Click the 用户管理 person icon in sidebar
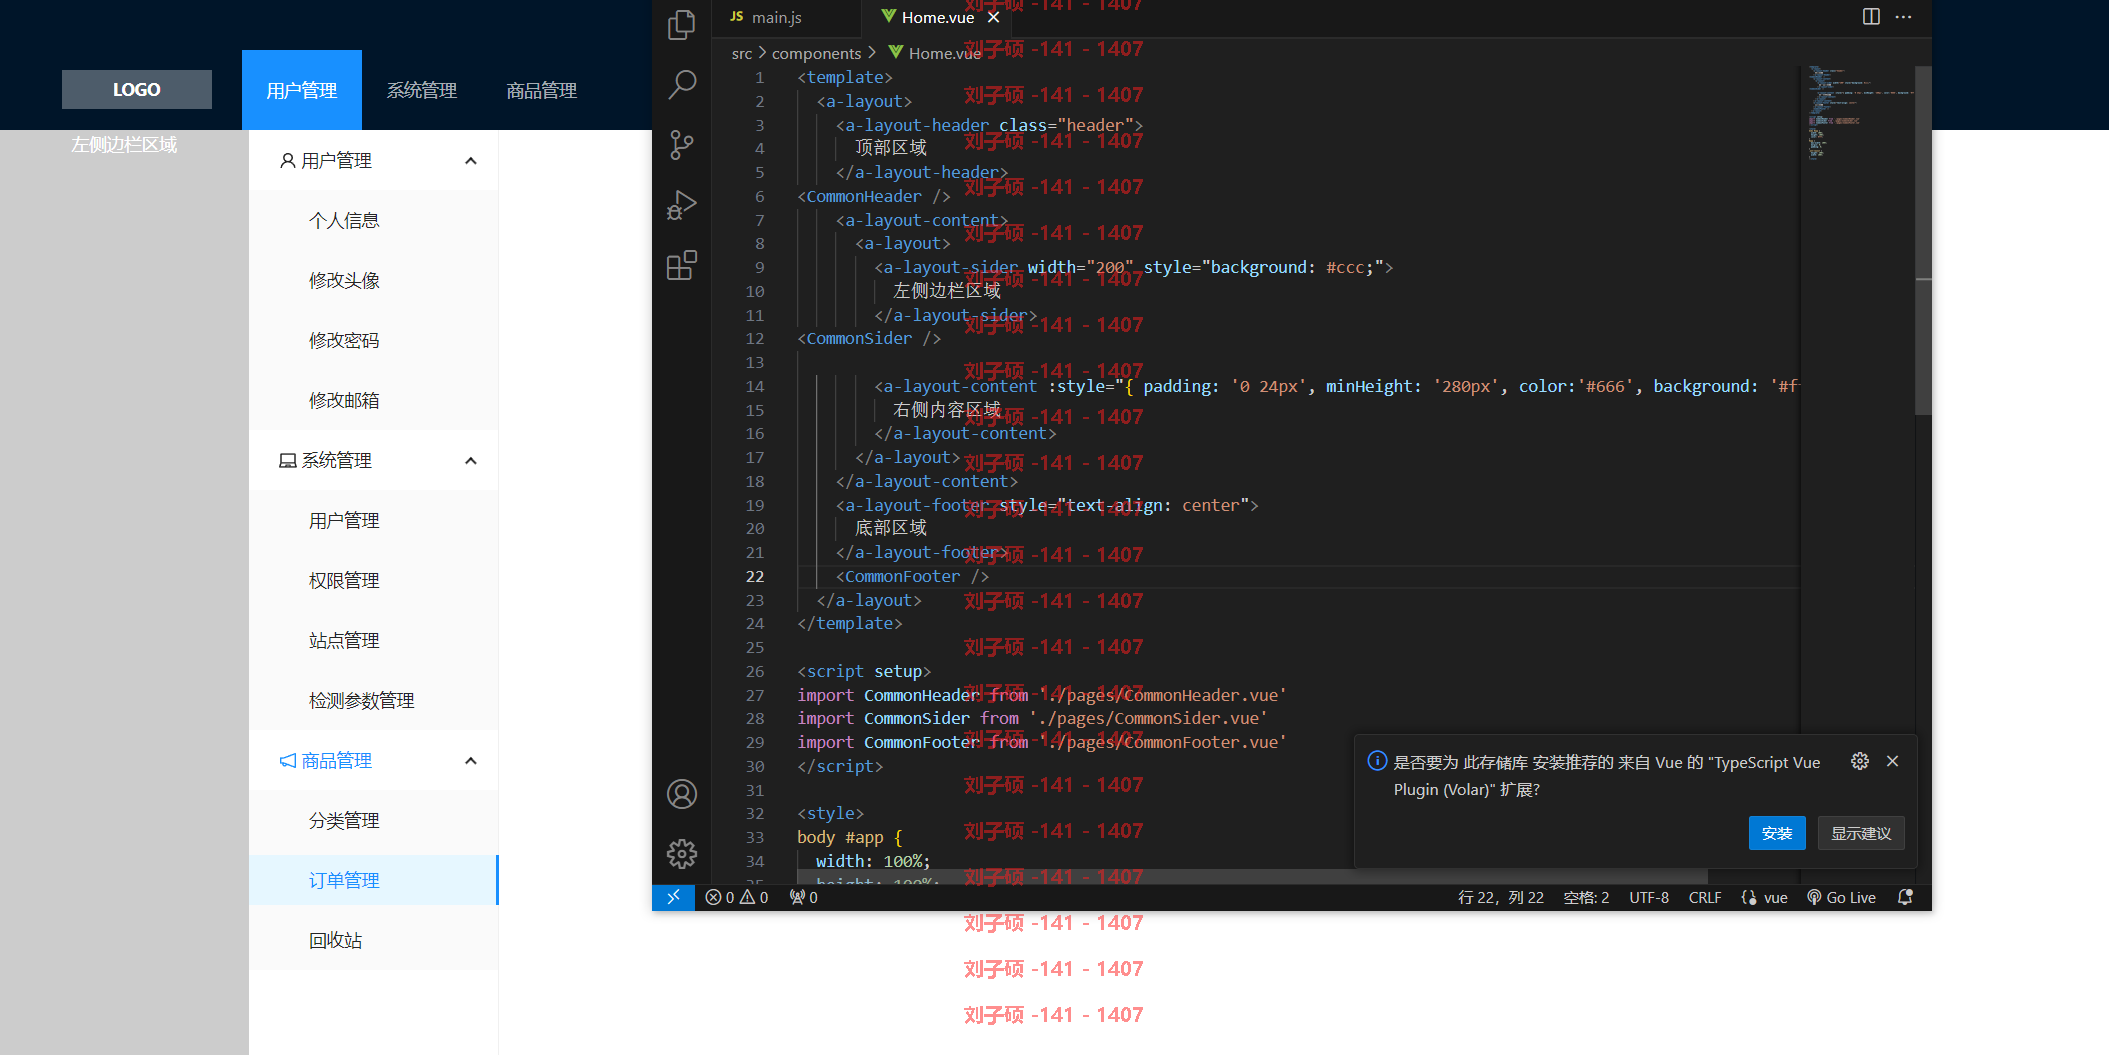Viewport: 2109px width, 1055px height. point(287,160)
